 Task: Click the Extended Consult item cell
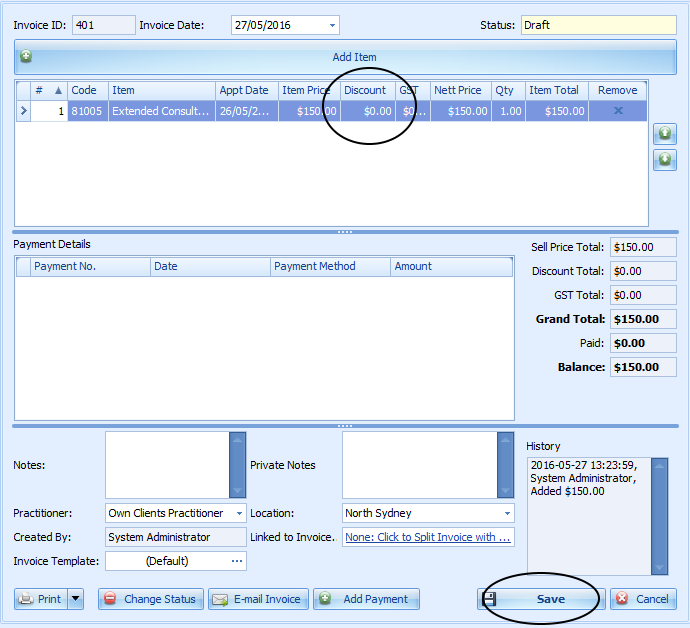coord(162,111)
